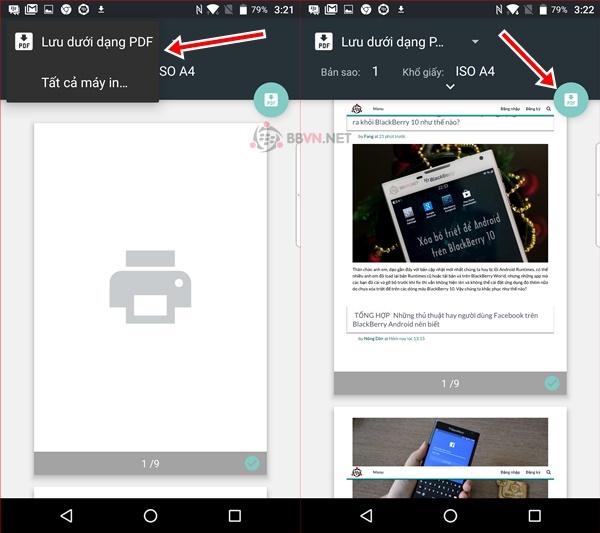600x533 pixels.
Task: Open printer dropdown arrow on right screen
Action: pyautogui.click(x=475, y=42)
